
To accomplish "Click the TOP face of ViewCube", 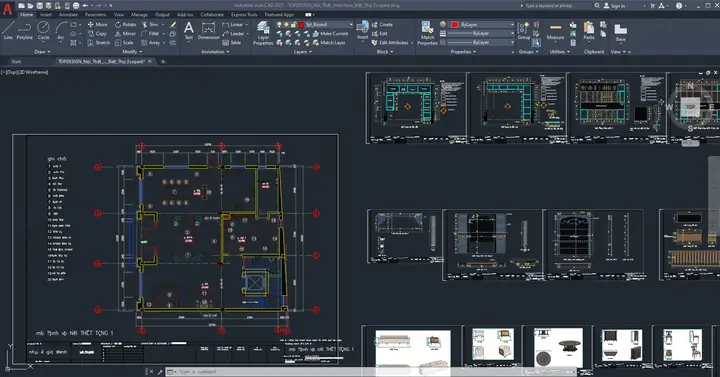I will 690,107.
